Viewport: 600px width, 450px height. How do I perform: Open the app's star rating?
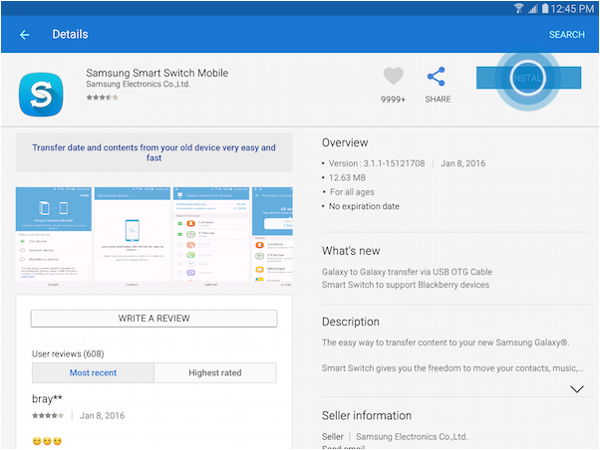point(102,97)
